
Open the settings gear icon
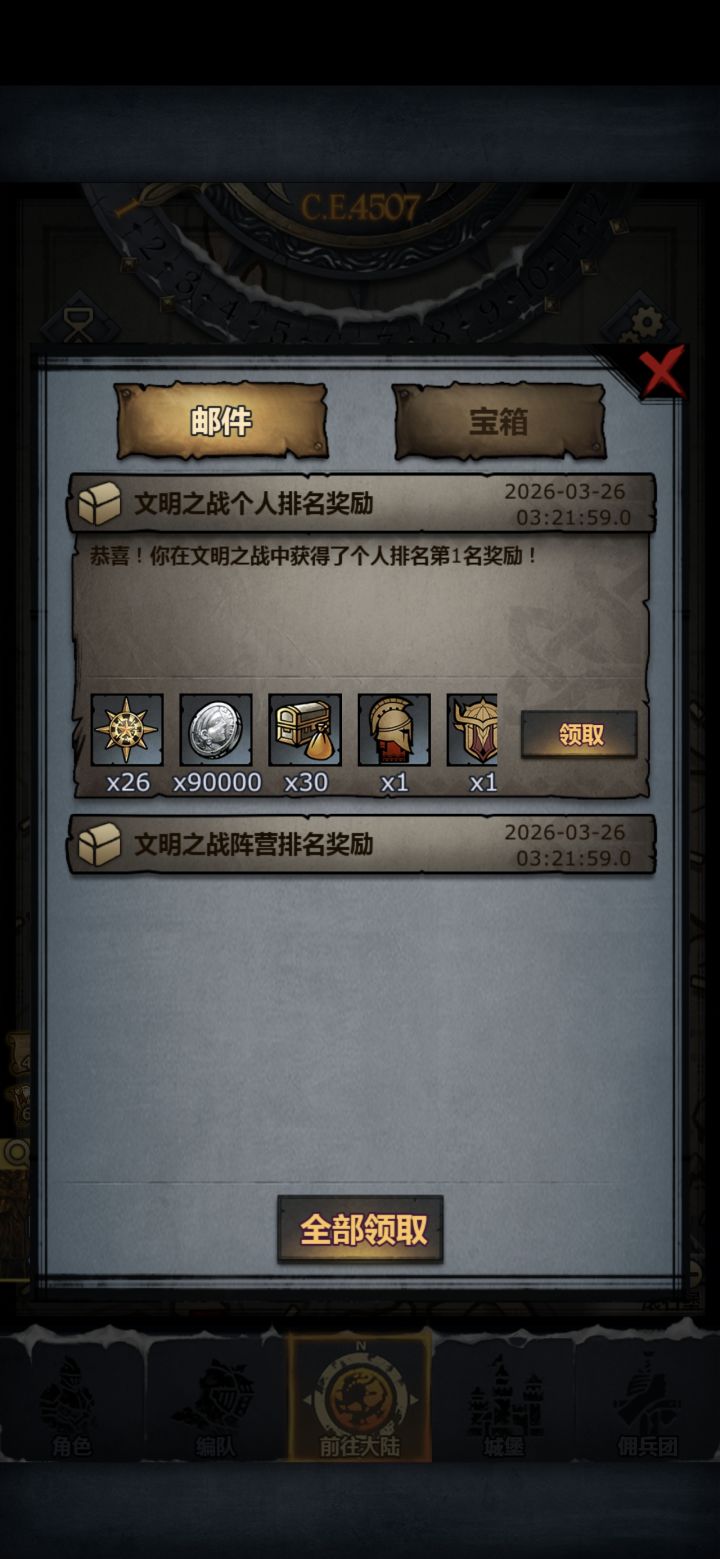point(645,323)
